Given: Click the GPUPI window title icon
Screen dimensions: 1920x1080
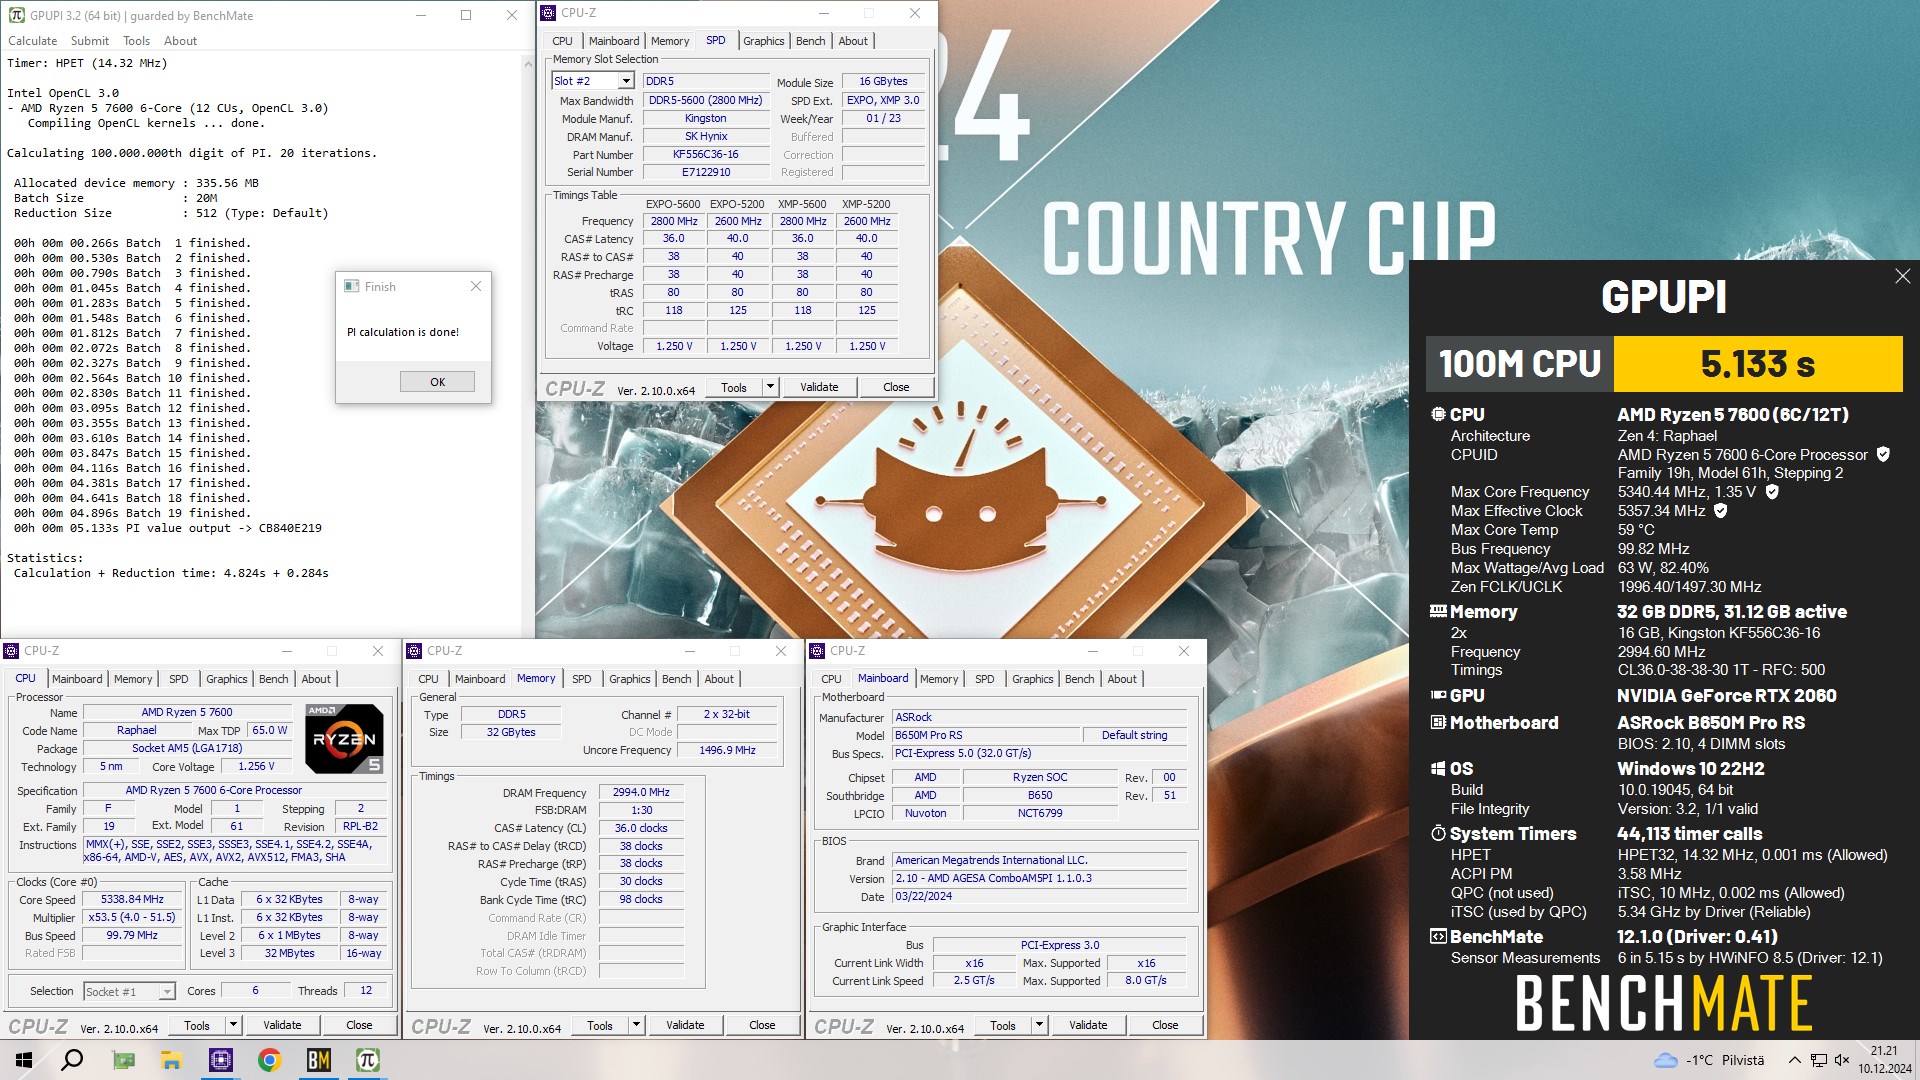Looking at the screenshot, I should point(16,15).
